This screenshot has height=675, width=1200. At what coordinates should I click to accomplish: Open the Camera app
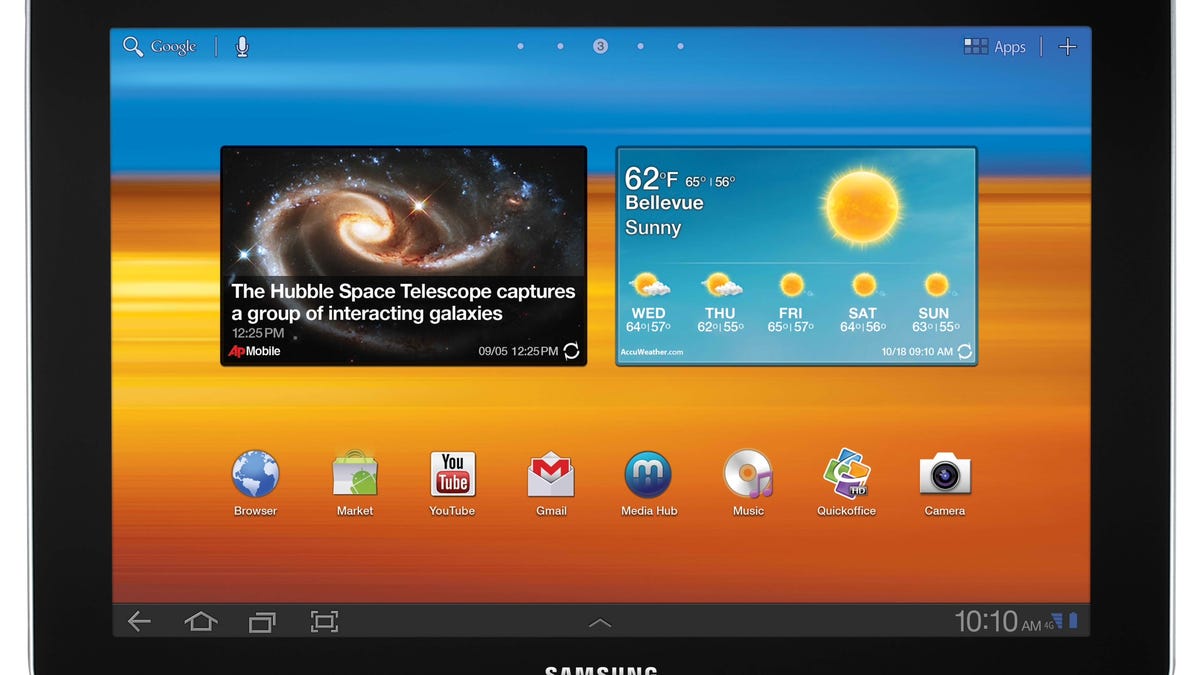pyautogui.click(x=944, y=476)
